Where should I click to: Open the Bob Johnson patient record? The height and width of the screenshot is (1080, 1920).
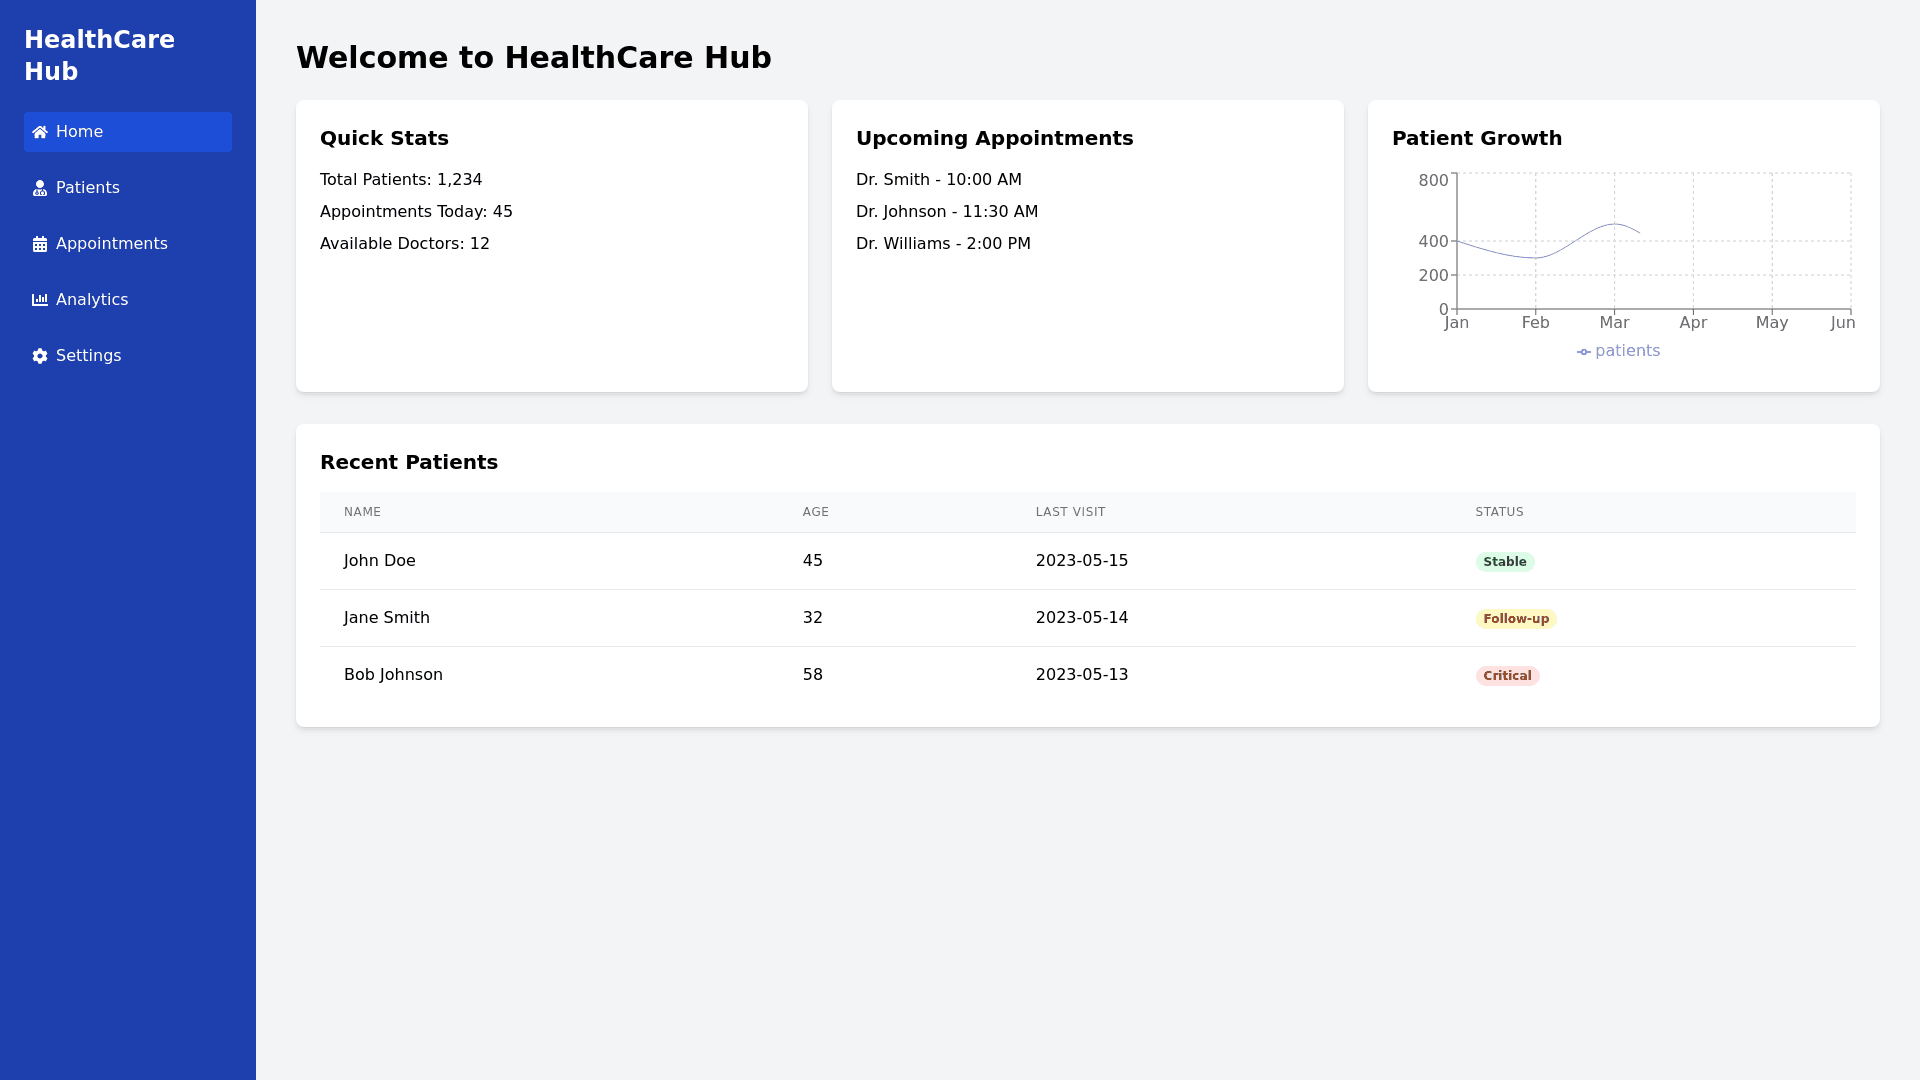(x=393, y=675)
